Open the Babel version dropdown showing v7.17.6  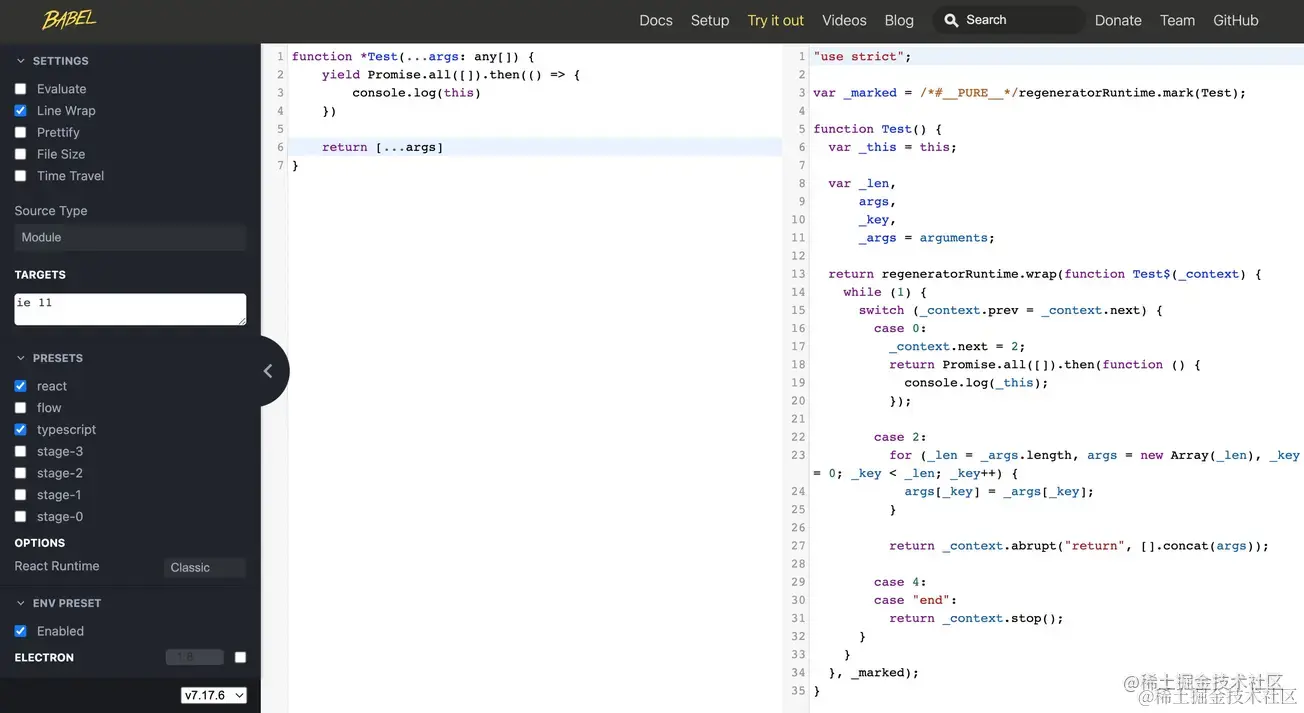(x=213, y=694)
